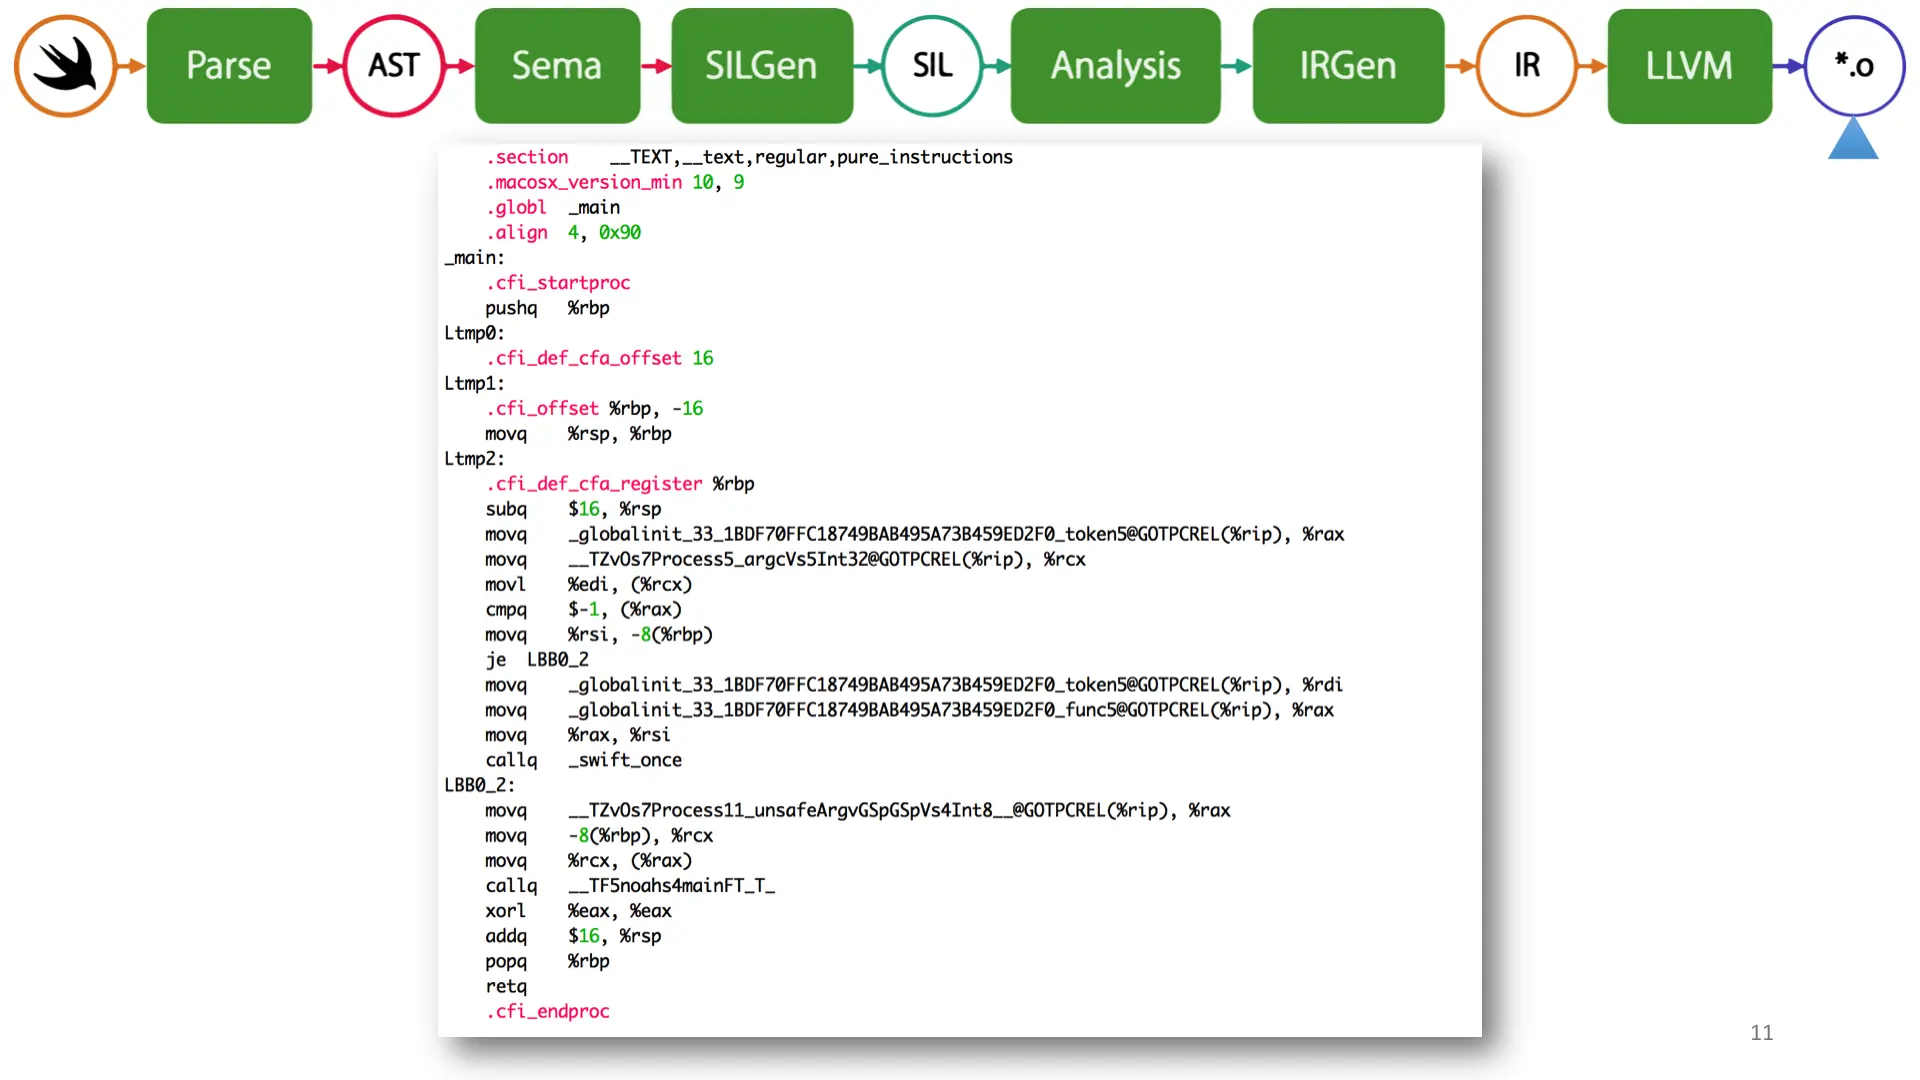Click the .cfi_startproc directive line
The height and width of the screenshot is (1080, 1920).
click(558, 283)
